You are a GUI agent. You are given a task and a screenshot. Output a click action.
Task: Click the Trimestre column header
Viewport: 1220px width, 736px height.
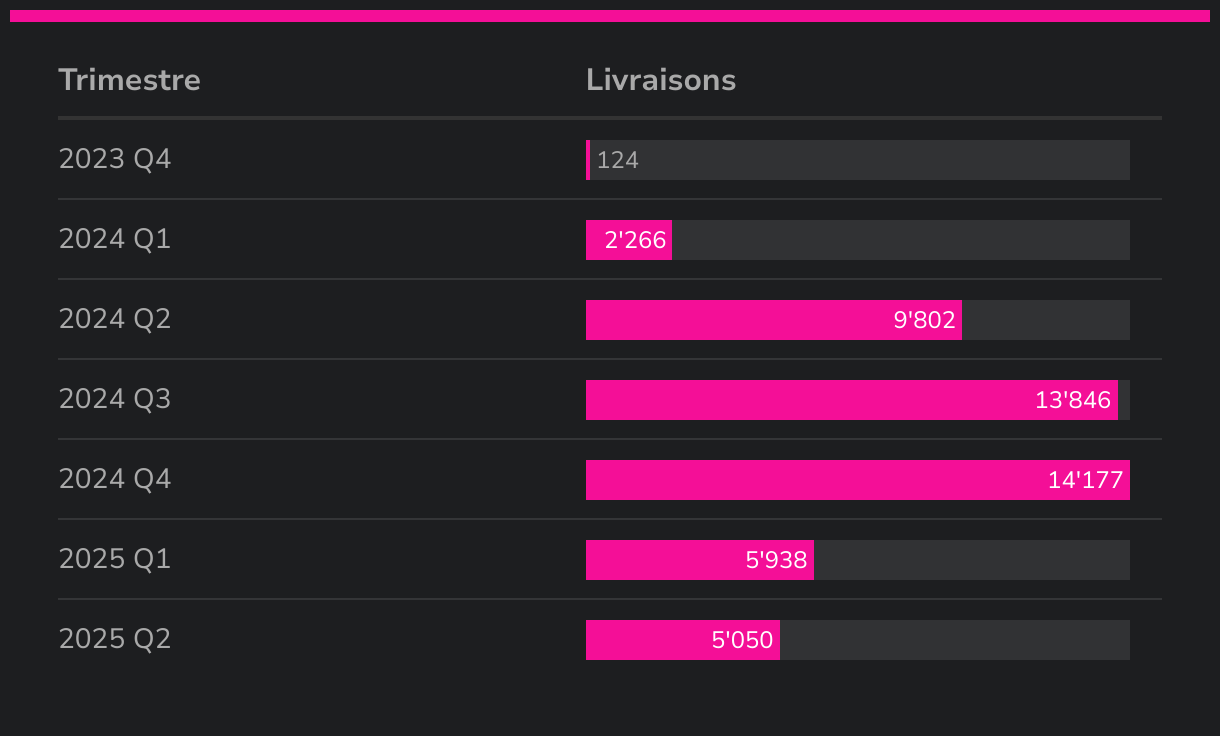click(129, 80)
